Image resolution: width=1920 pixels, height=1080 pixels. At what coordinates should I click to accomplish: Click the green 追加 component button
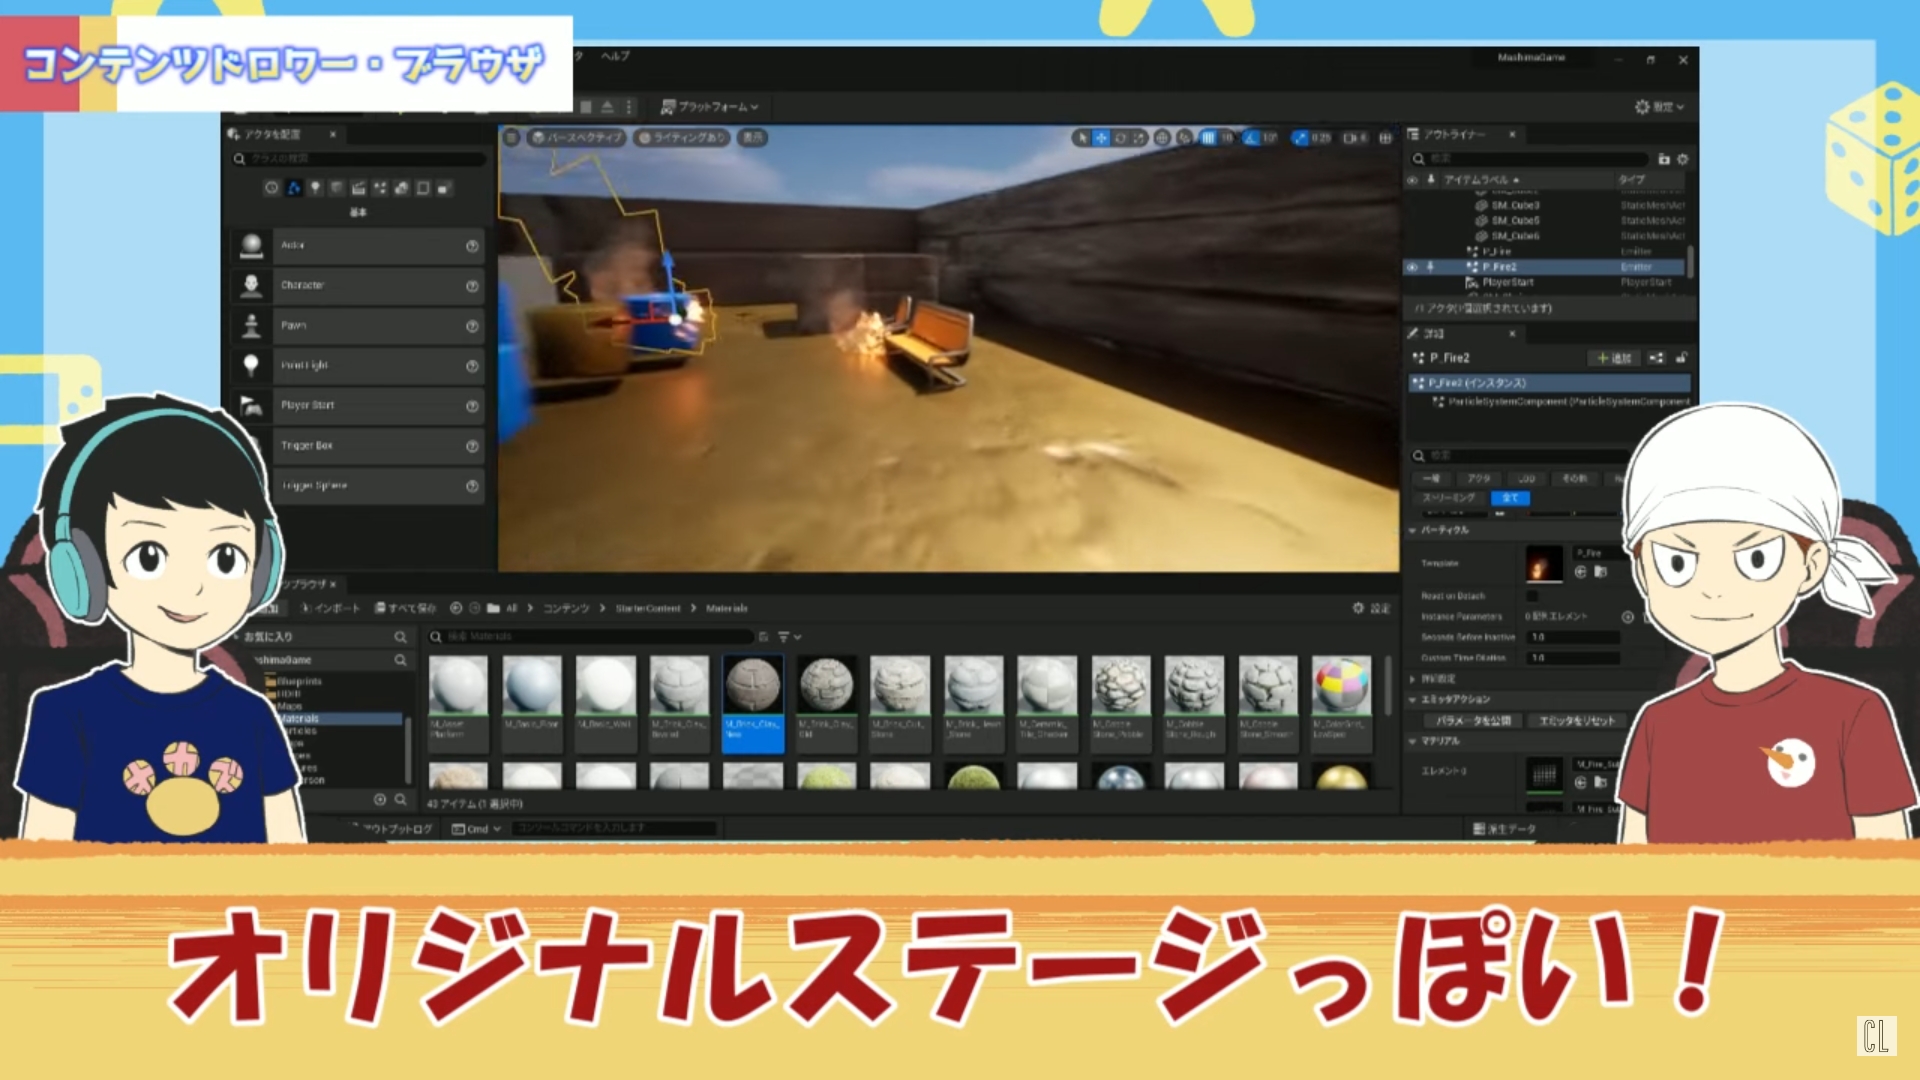point(1614,358)
